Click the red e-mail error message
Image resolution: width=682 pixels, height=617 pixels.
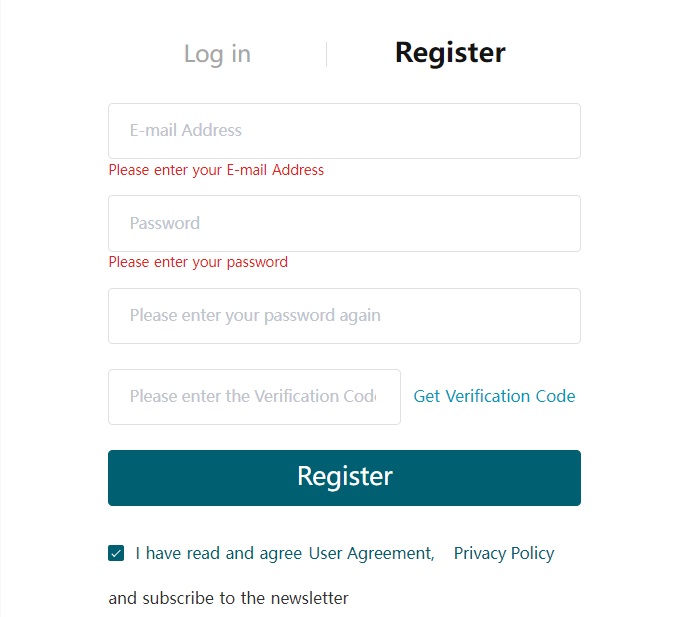(216, 170)
